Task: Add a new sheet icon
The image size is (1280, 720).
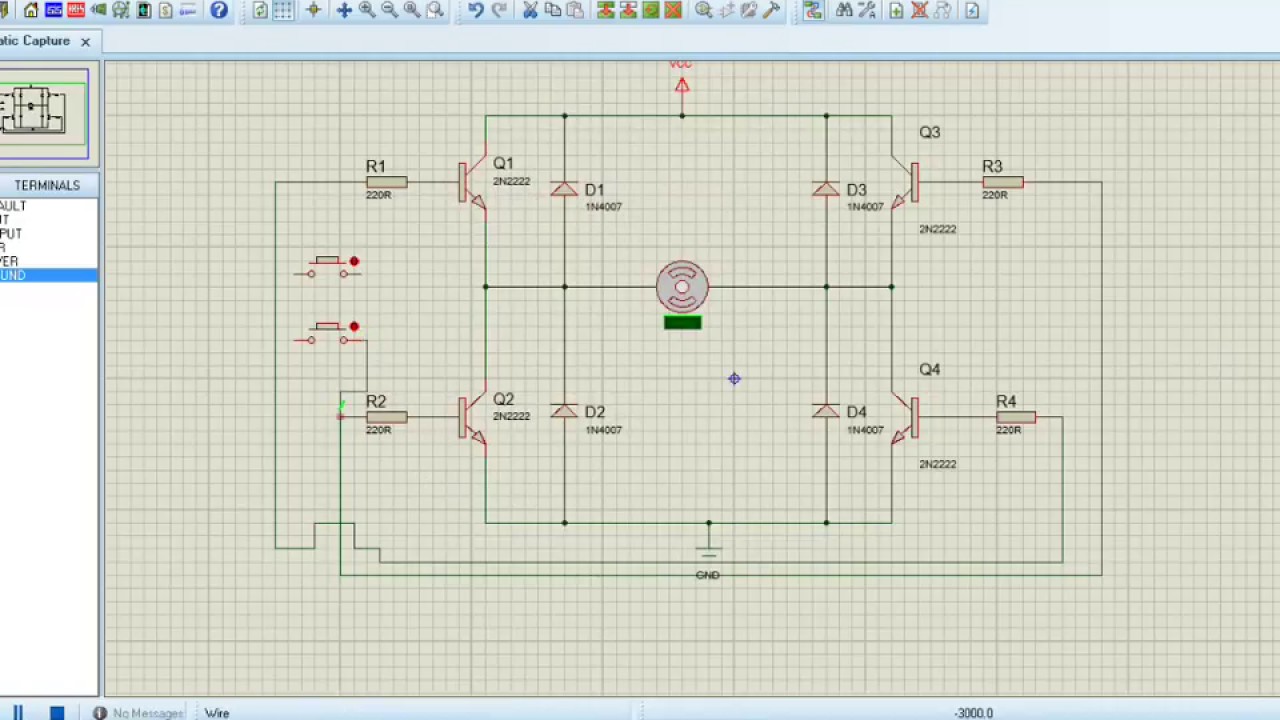Action: (x=896, y=10)
